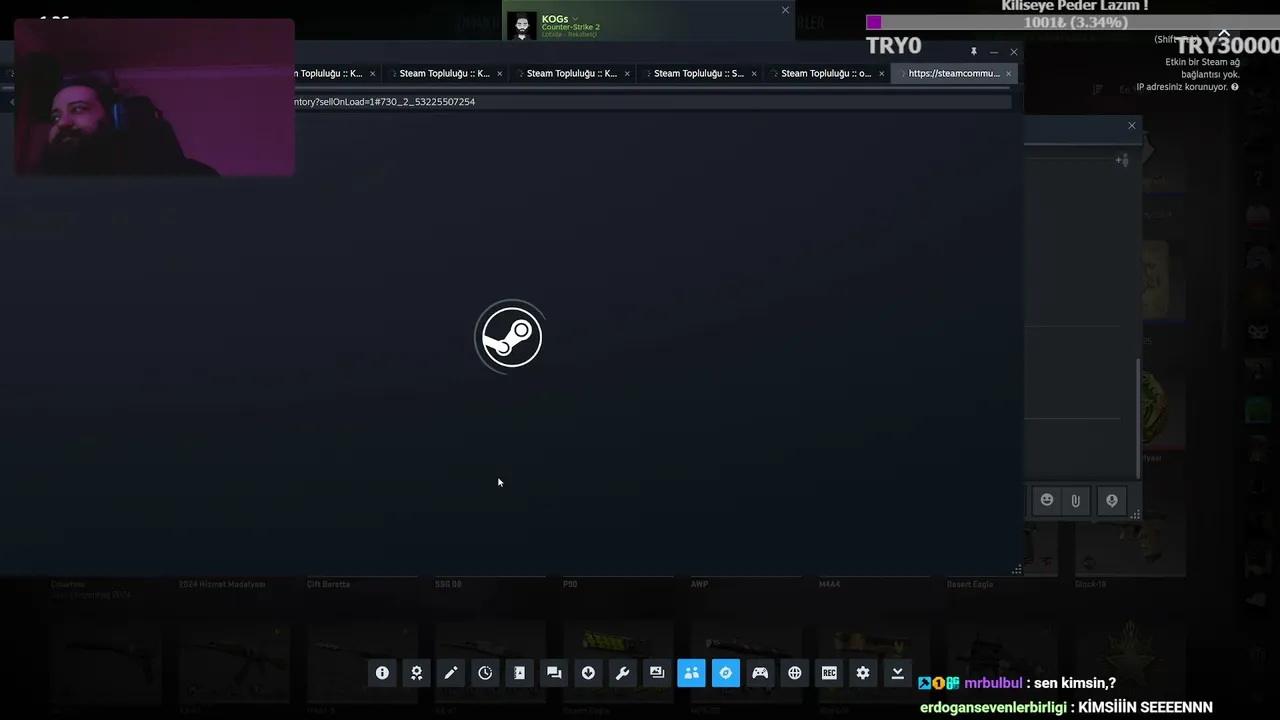
Task: Close the friends chat panel
Action: coord(1132,125)
